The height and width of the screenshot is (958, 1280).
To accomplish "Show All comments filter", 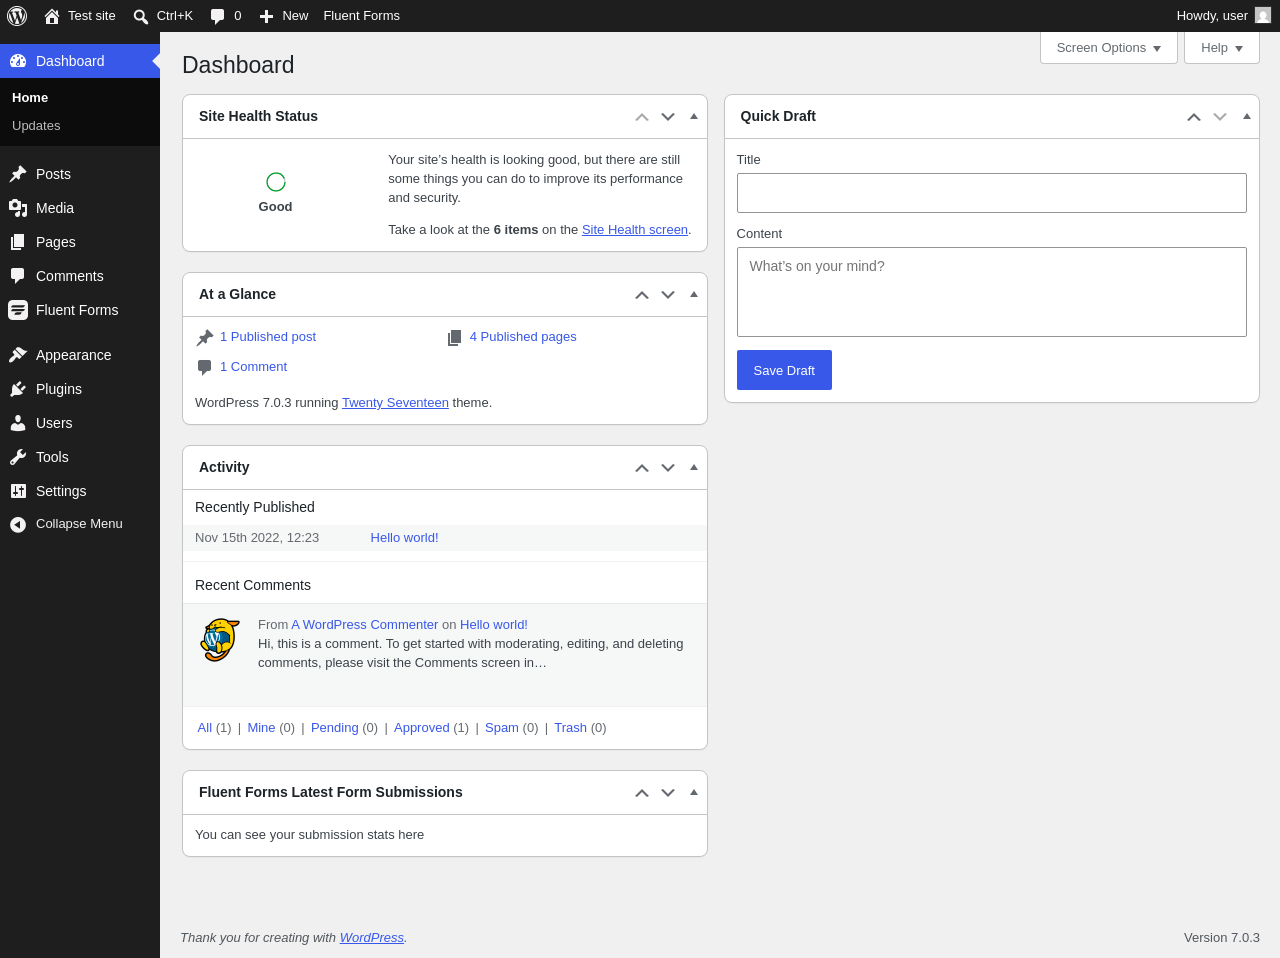I will click(x=205, y=728).
